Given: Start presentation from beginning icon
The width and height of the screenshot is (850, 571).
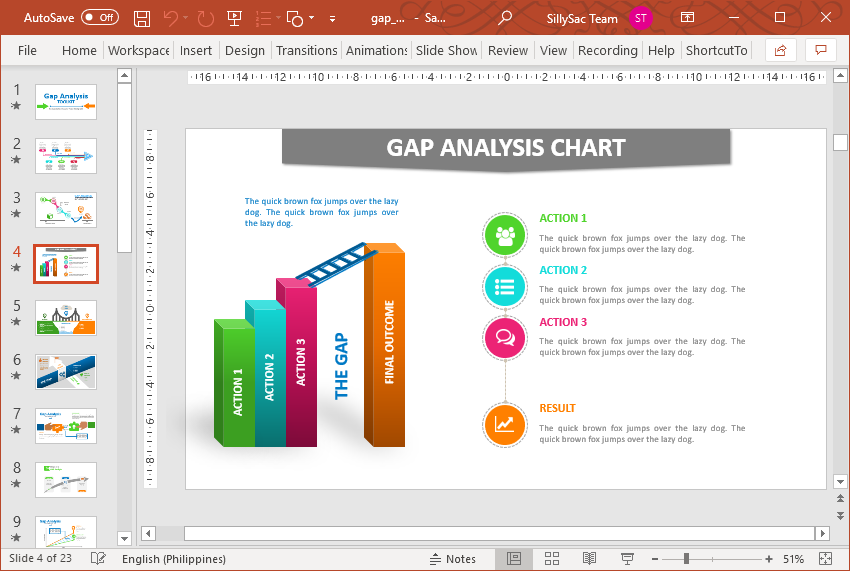Looking at the screenshot, I should pyautogui.click(x=234, y=18).
